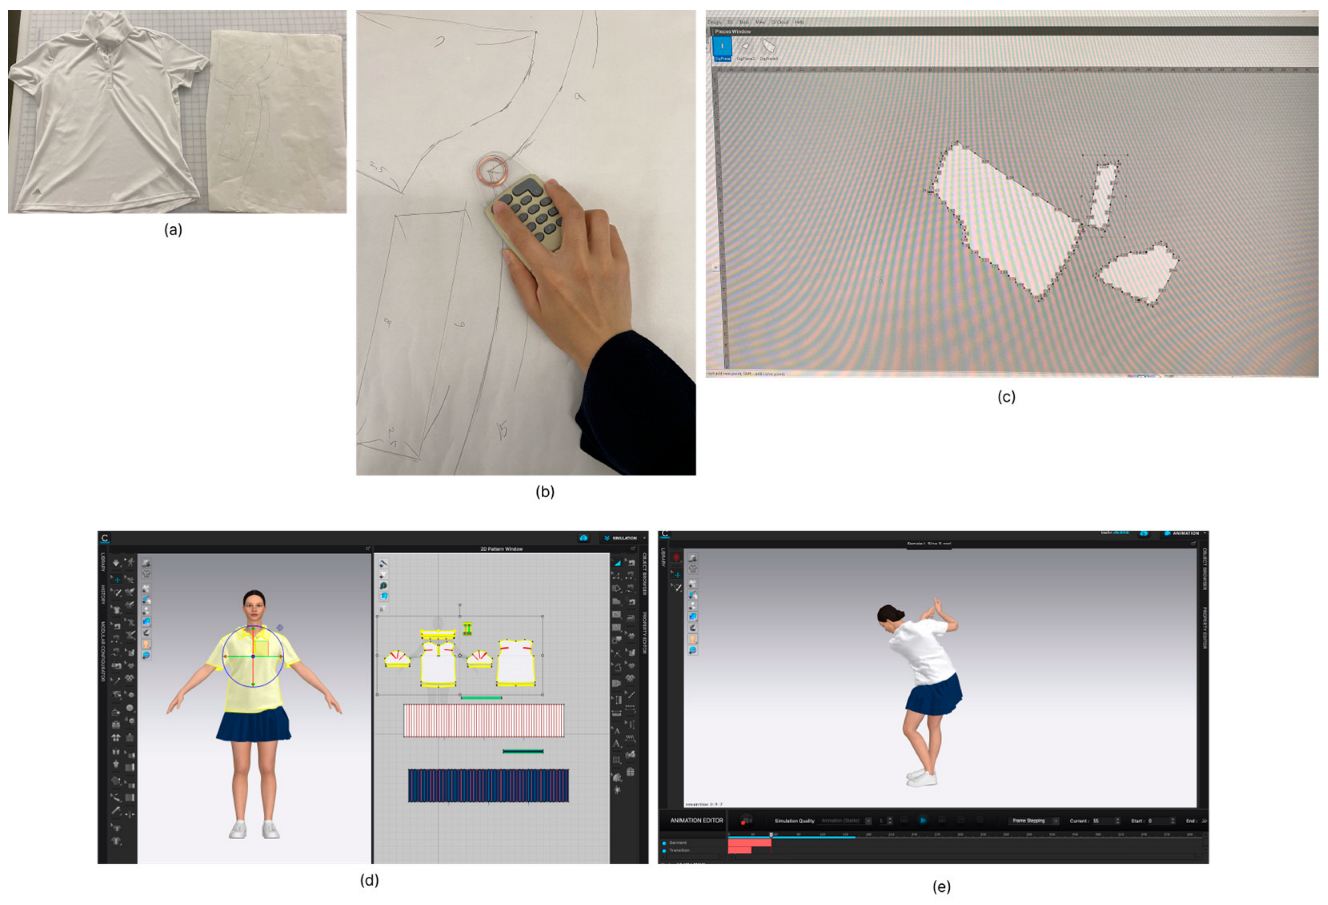
Task: Open the View menu in the digitizing software
Action: pos(761,21)
